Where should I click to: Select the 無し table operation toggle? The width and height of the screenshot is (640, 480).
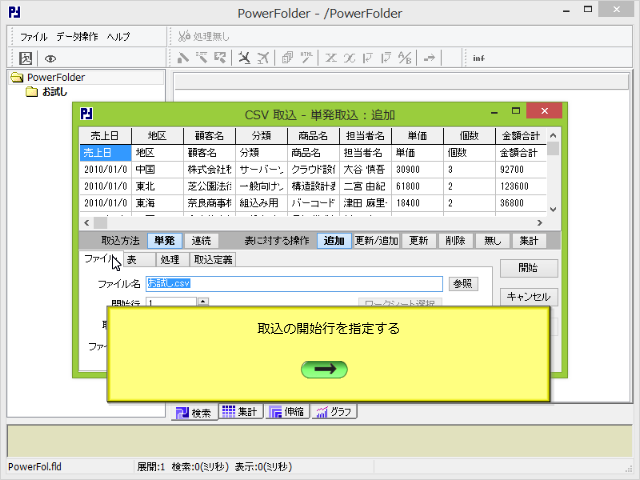click(492, 240)
